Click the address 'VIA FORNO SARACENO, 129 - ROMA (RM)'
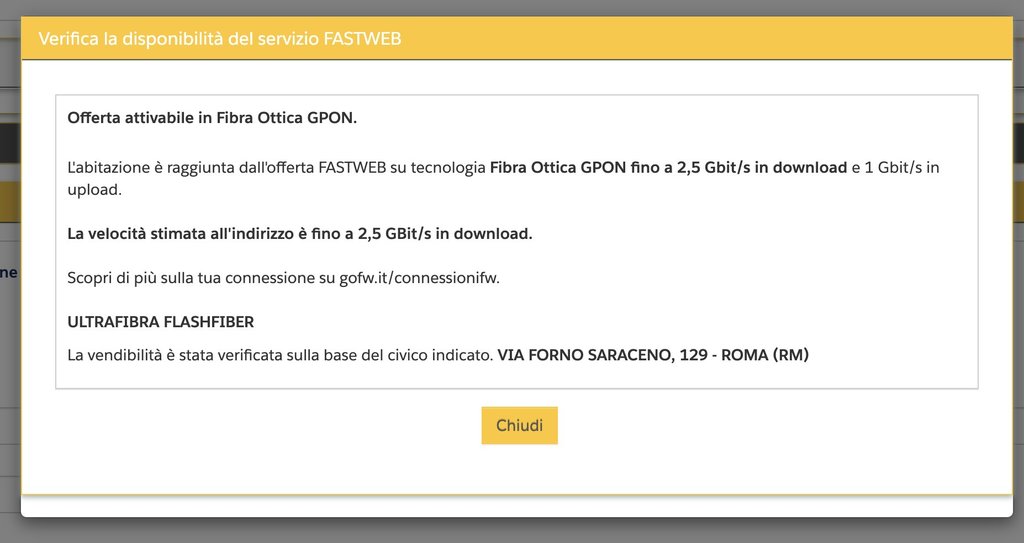The height and width of the screenshot is (543, 1024). (652, 355)
